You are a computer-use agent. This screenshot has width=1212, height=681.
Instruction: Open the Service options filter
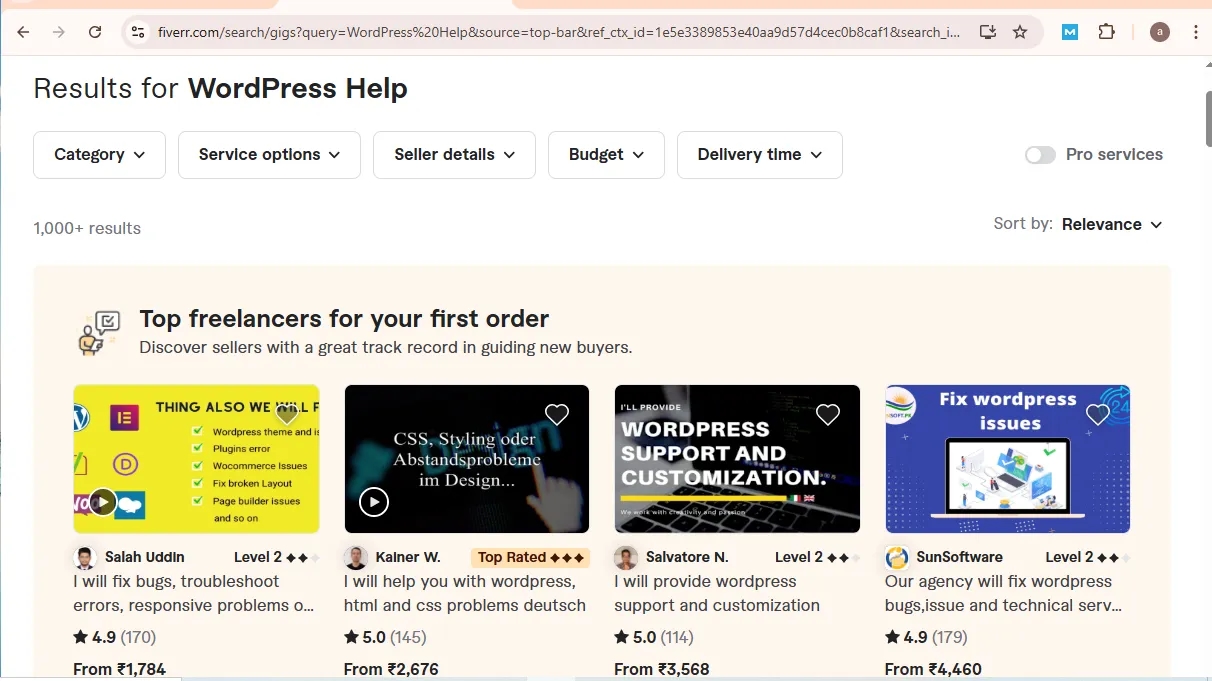(x=269, y=155)
